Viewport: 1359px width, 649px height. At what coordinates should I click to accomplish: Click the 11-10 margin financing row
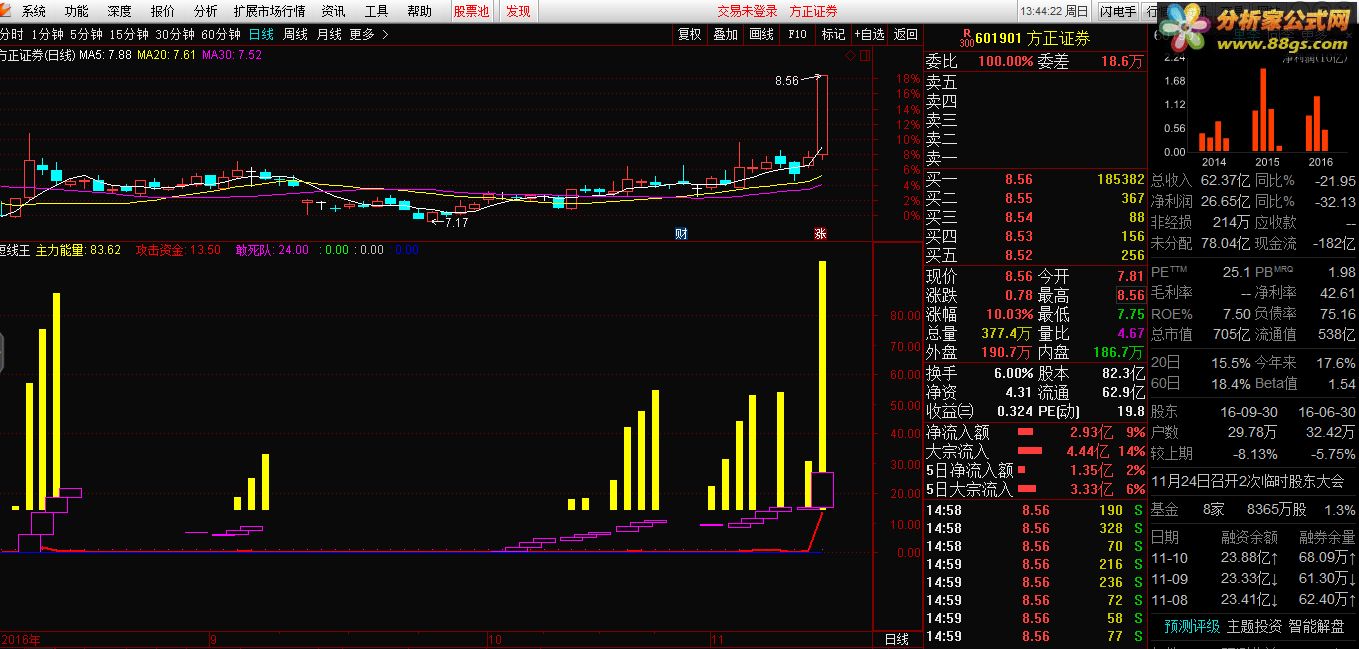(1253, 557)
